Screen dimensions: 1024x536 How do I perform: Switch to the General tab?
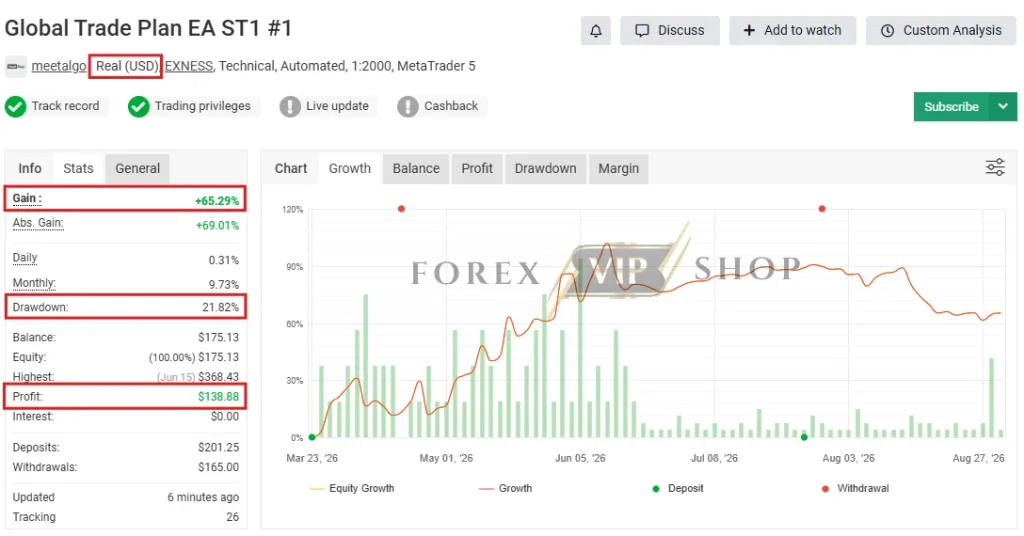point(137,168)
